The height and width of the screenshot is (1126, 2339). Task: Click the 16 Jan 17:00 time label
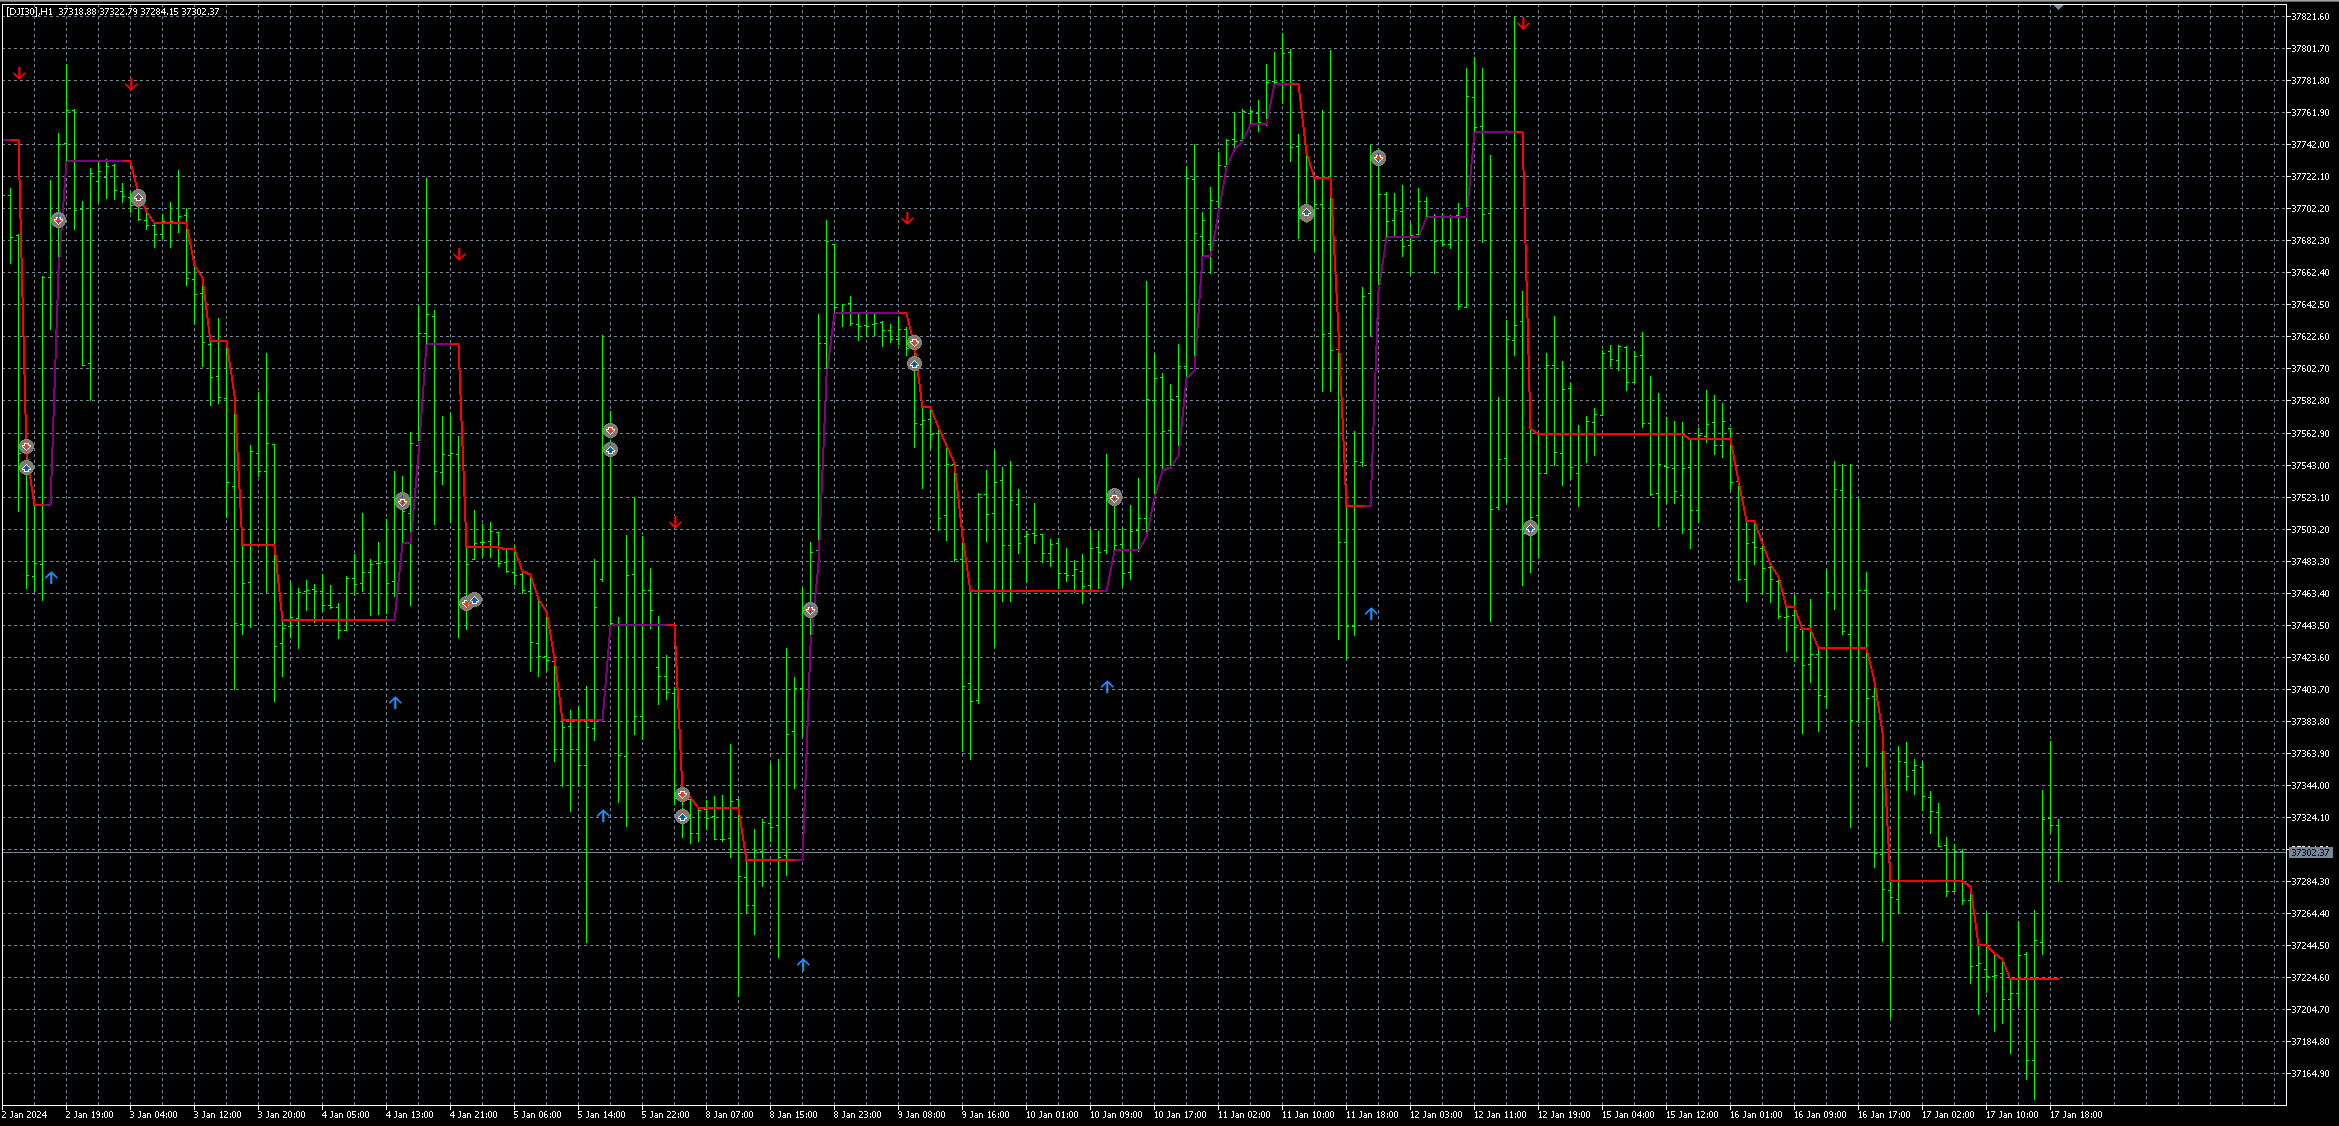(x=1884, y=1114)
